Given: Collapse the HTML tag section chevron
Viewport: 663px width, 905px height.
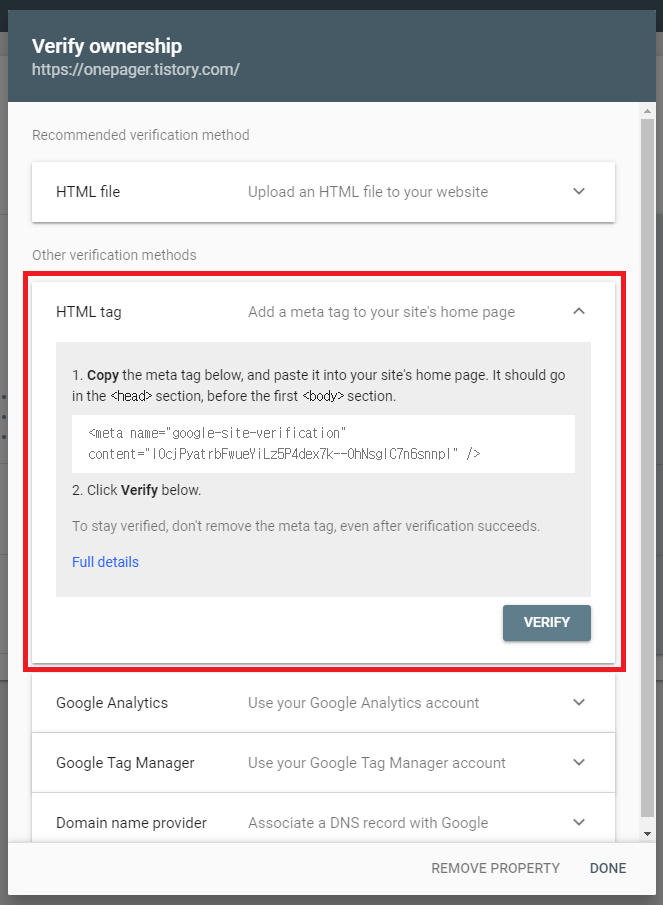Looking at the screenshot, I should tap(579, 312).
